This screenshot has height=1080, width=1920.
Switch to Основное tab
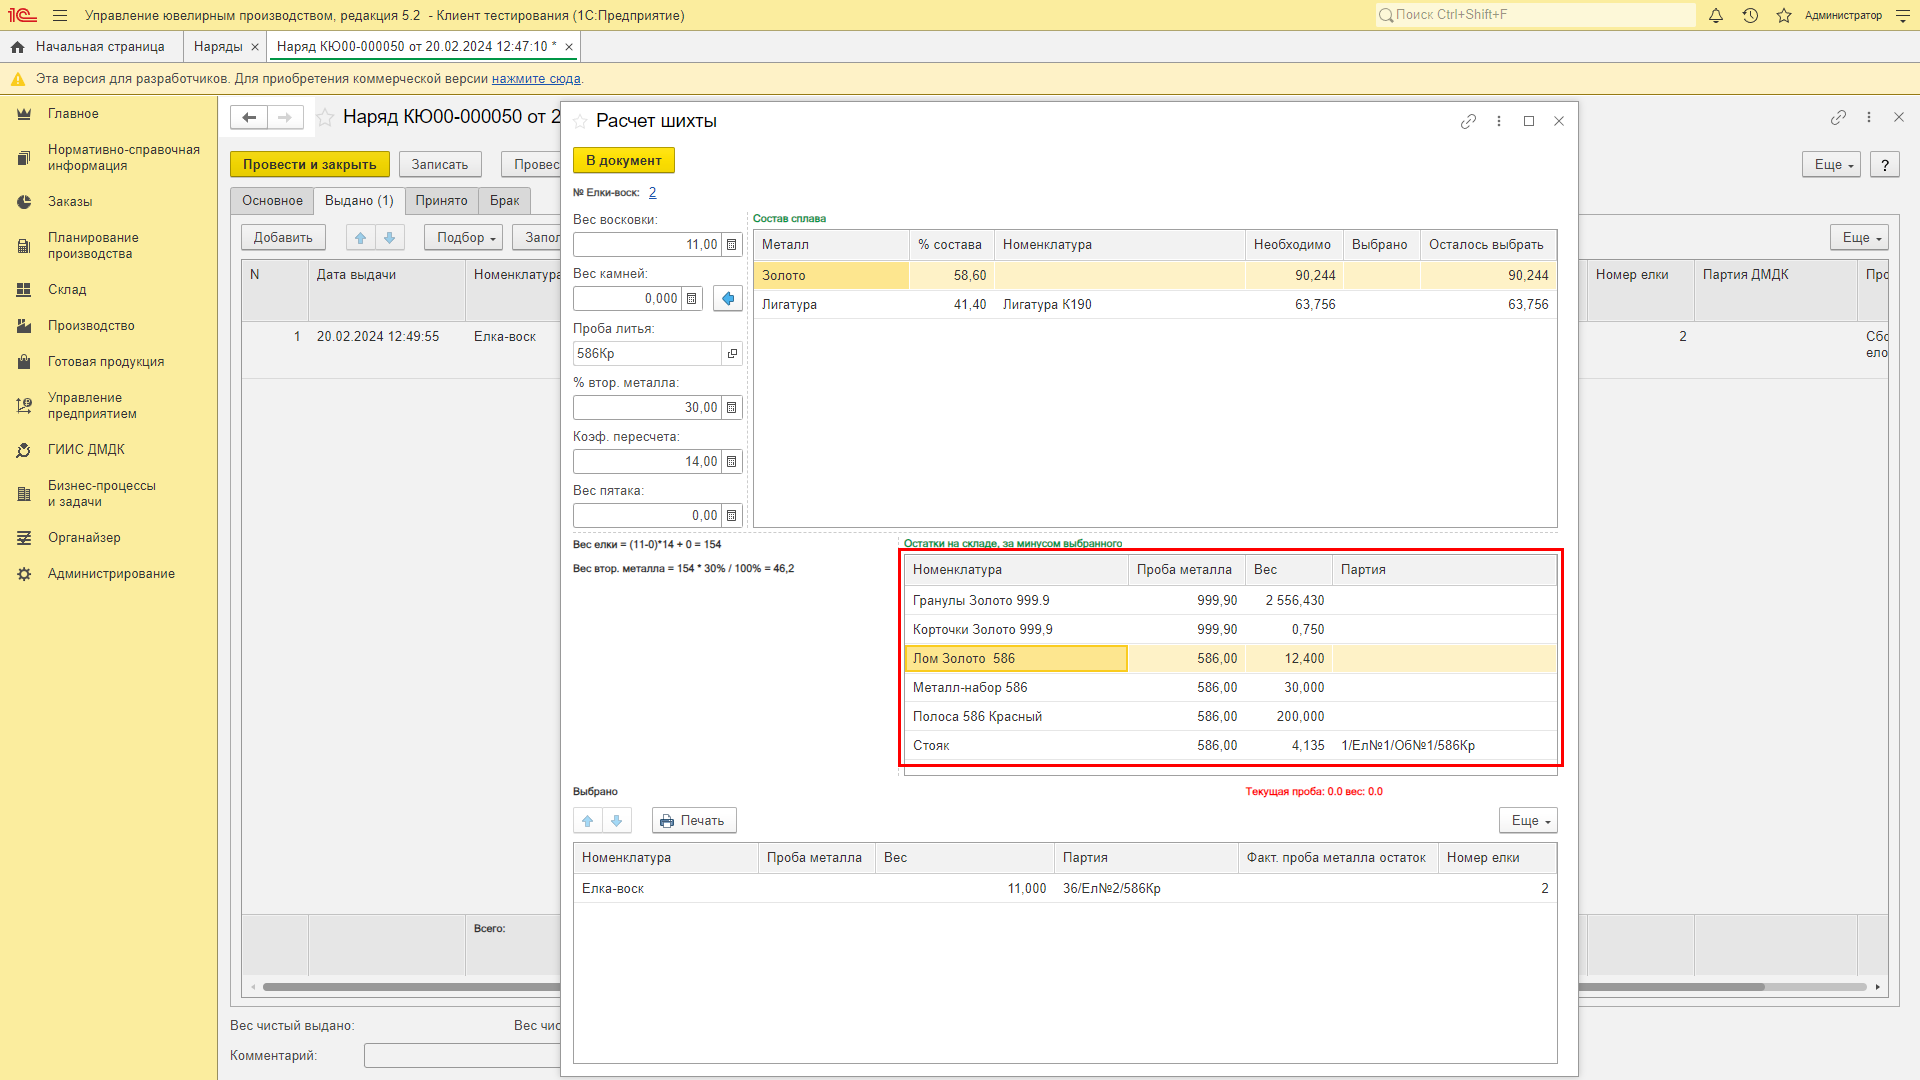point(272,201)
